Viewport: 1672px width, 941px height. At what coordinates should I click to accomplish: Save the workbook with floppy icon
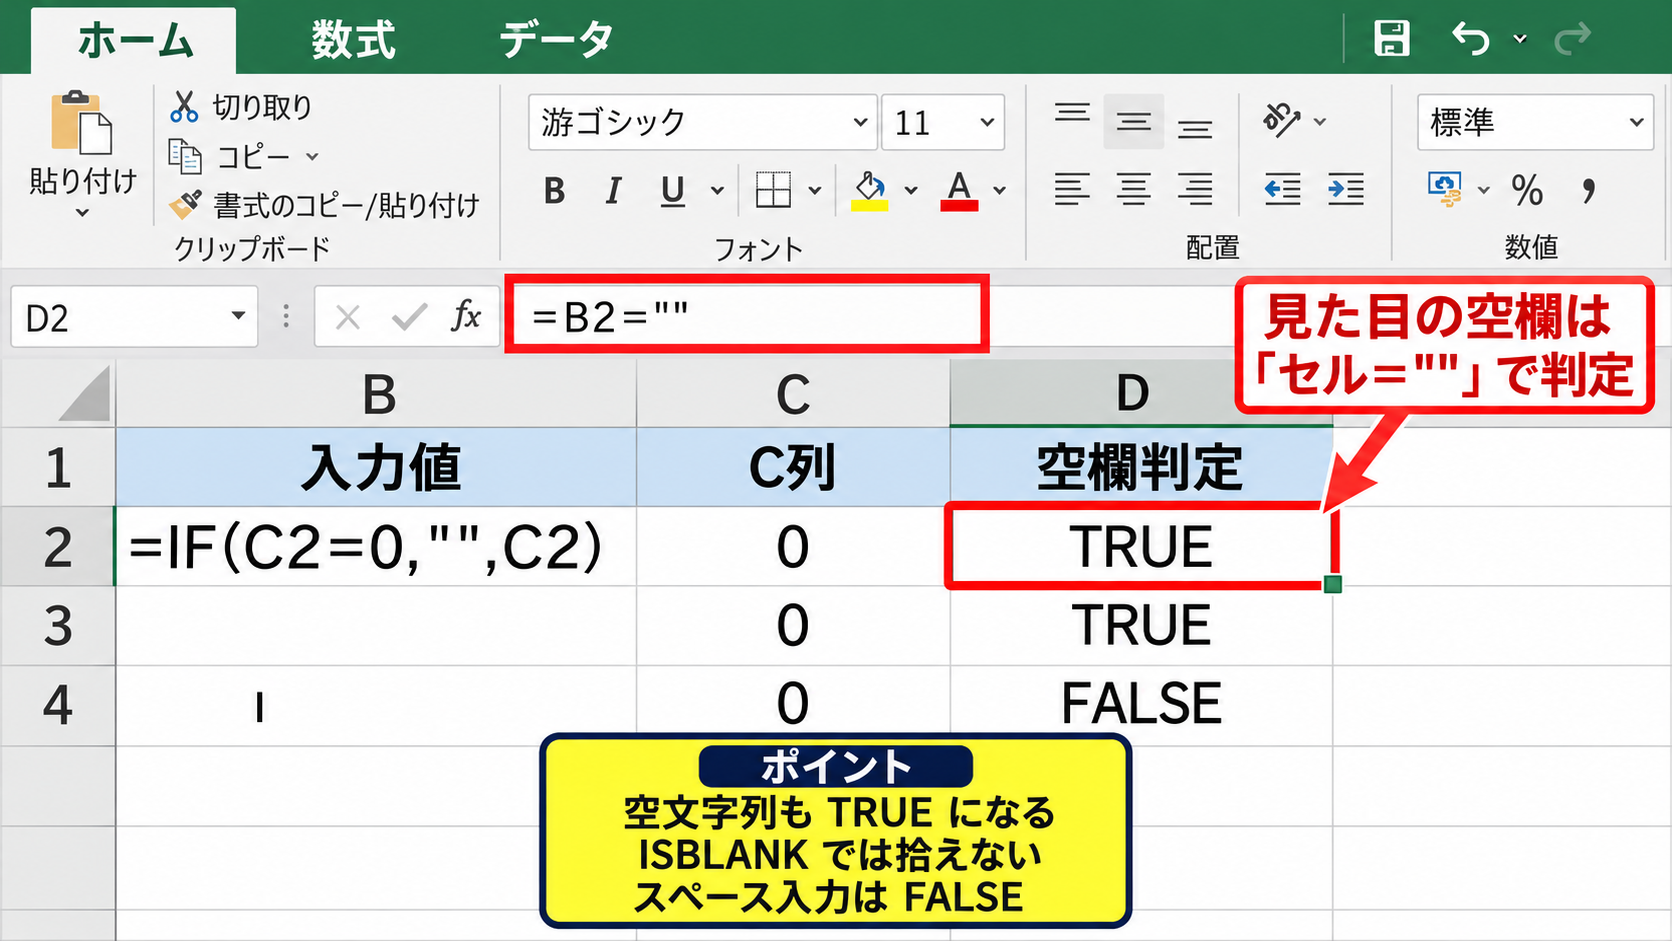click(x=1392, y=38)
